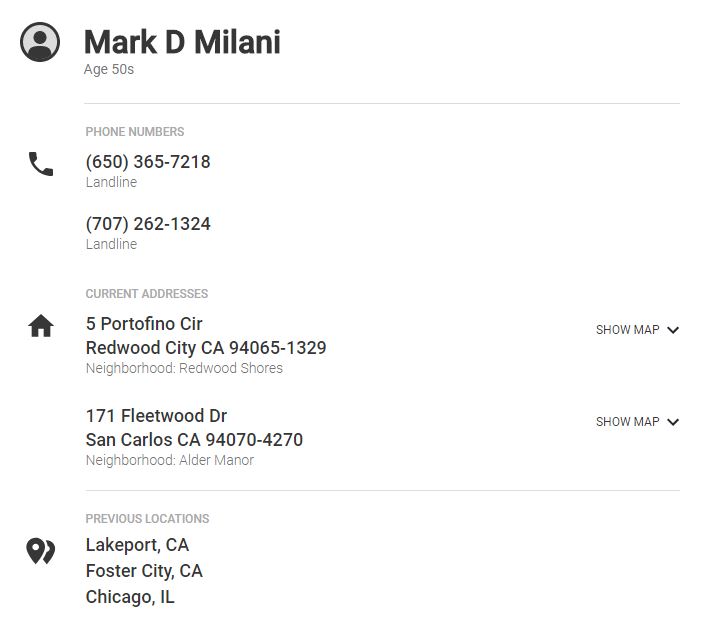
Task: Click phone number (707) 262-1324
Action: (148, 224)
